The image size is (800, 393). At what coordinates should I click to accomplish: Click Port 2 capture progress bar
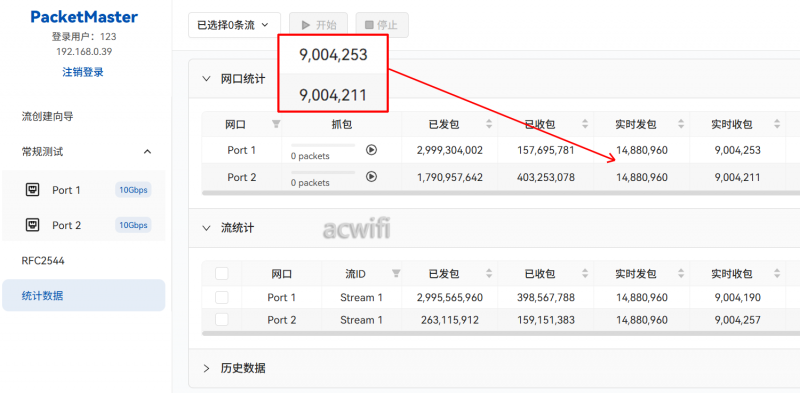[322, 173]
